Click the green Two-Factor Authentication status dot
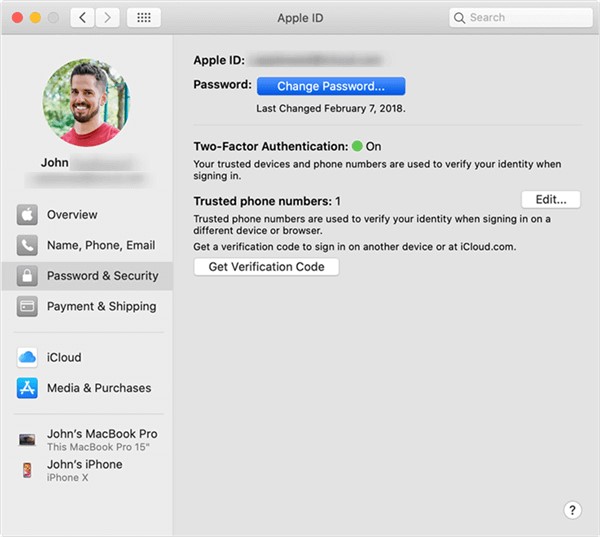The height and width of the screenshot is (537, 600). pos(357,146)
